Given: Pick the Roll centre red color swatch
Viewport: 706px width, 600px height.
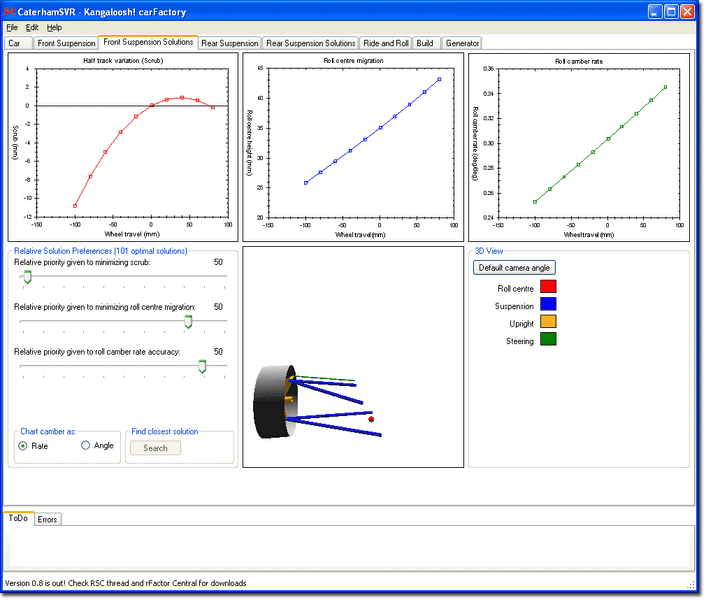Looking at the screenshot, I should point(548,287).
